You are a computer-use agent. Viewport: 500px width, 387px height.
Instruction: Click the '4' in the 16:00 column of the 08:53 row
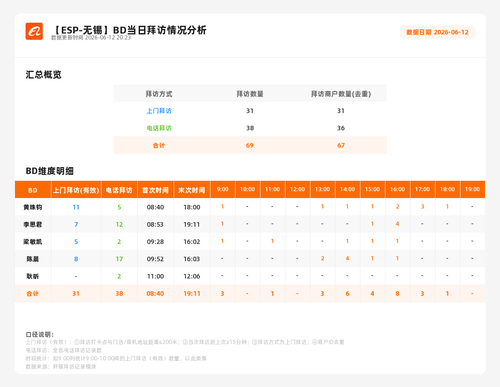coord(397,224)
